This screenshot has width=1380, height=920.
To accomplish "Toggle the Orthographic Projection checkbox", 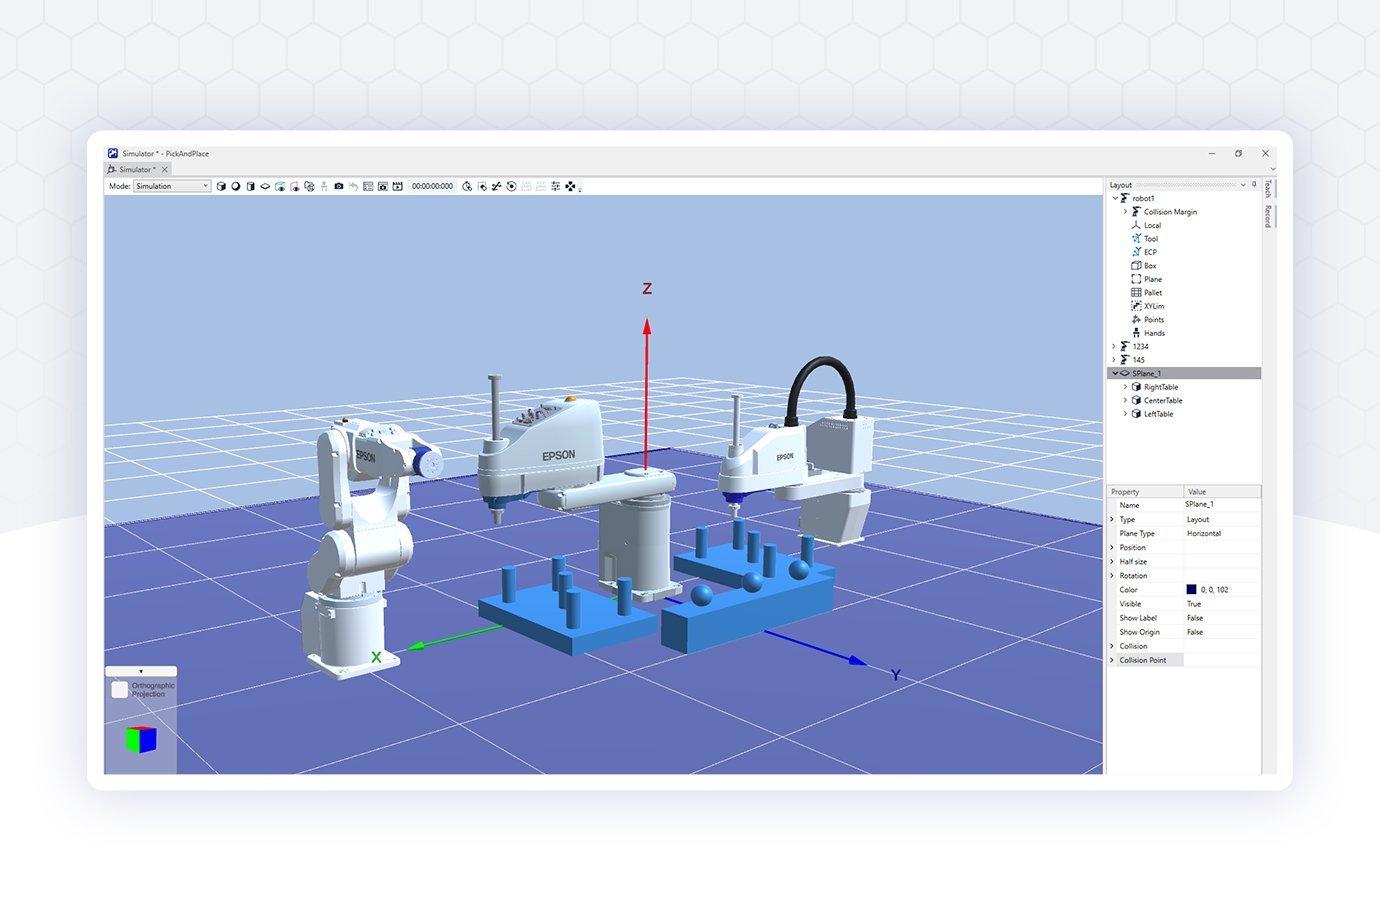I will pyautogui.click(x=120, y=690).
